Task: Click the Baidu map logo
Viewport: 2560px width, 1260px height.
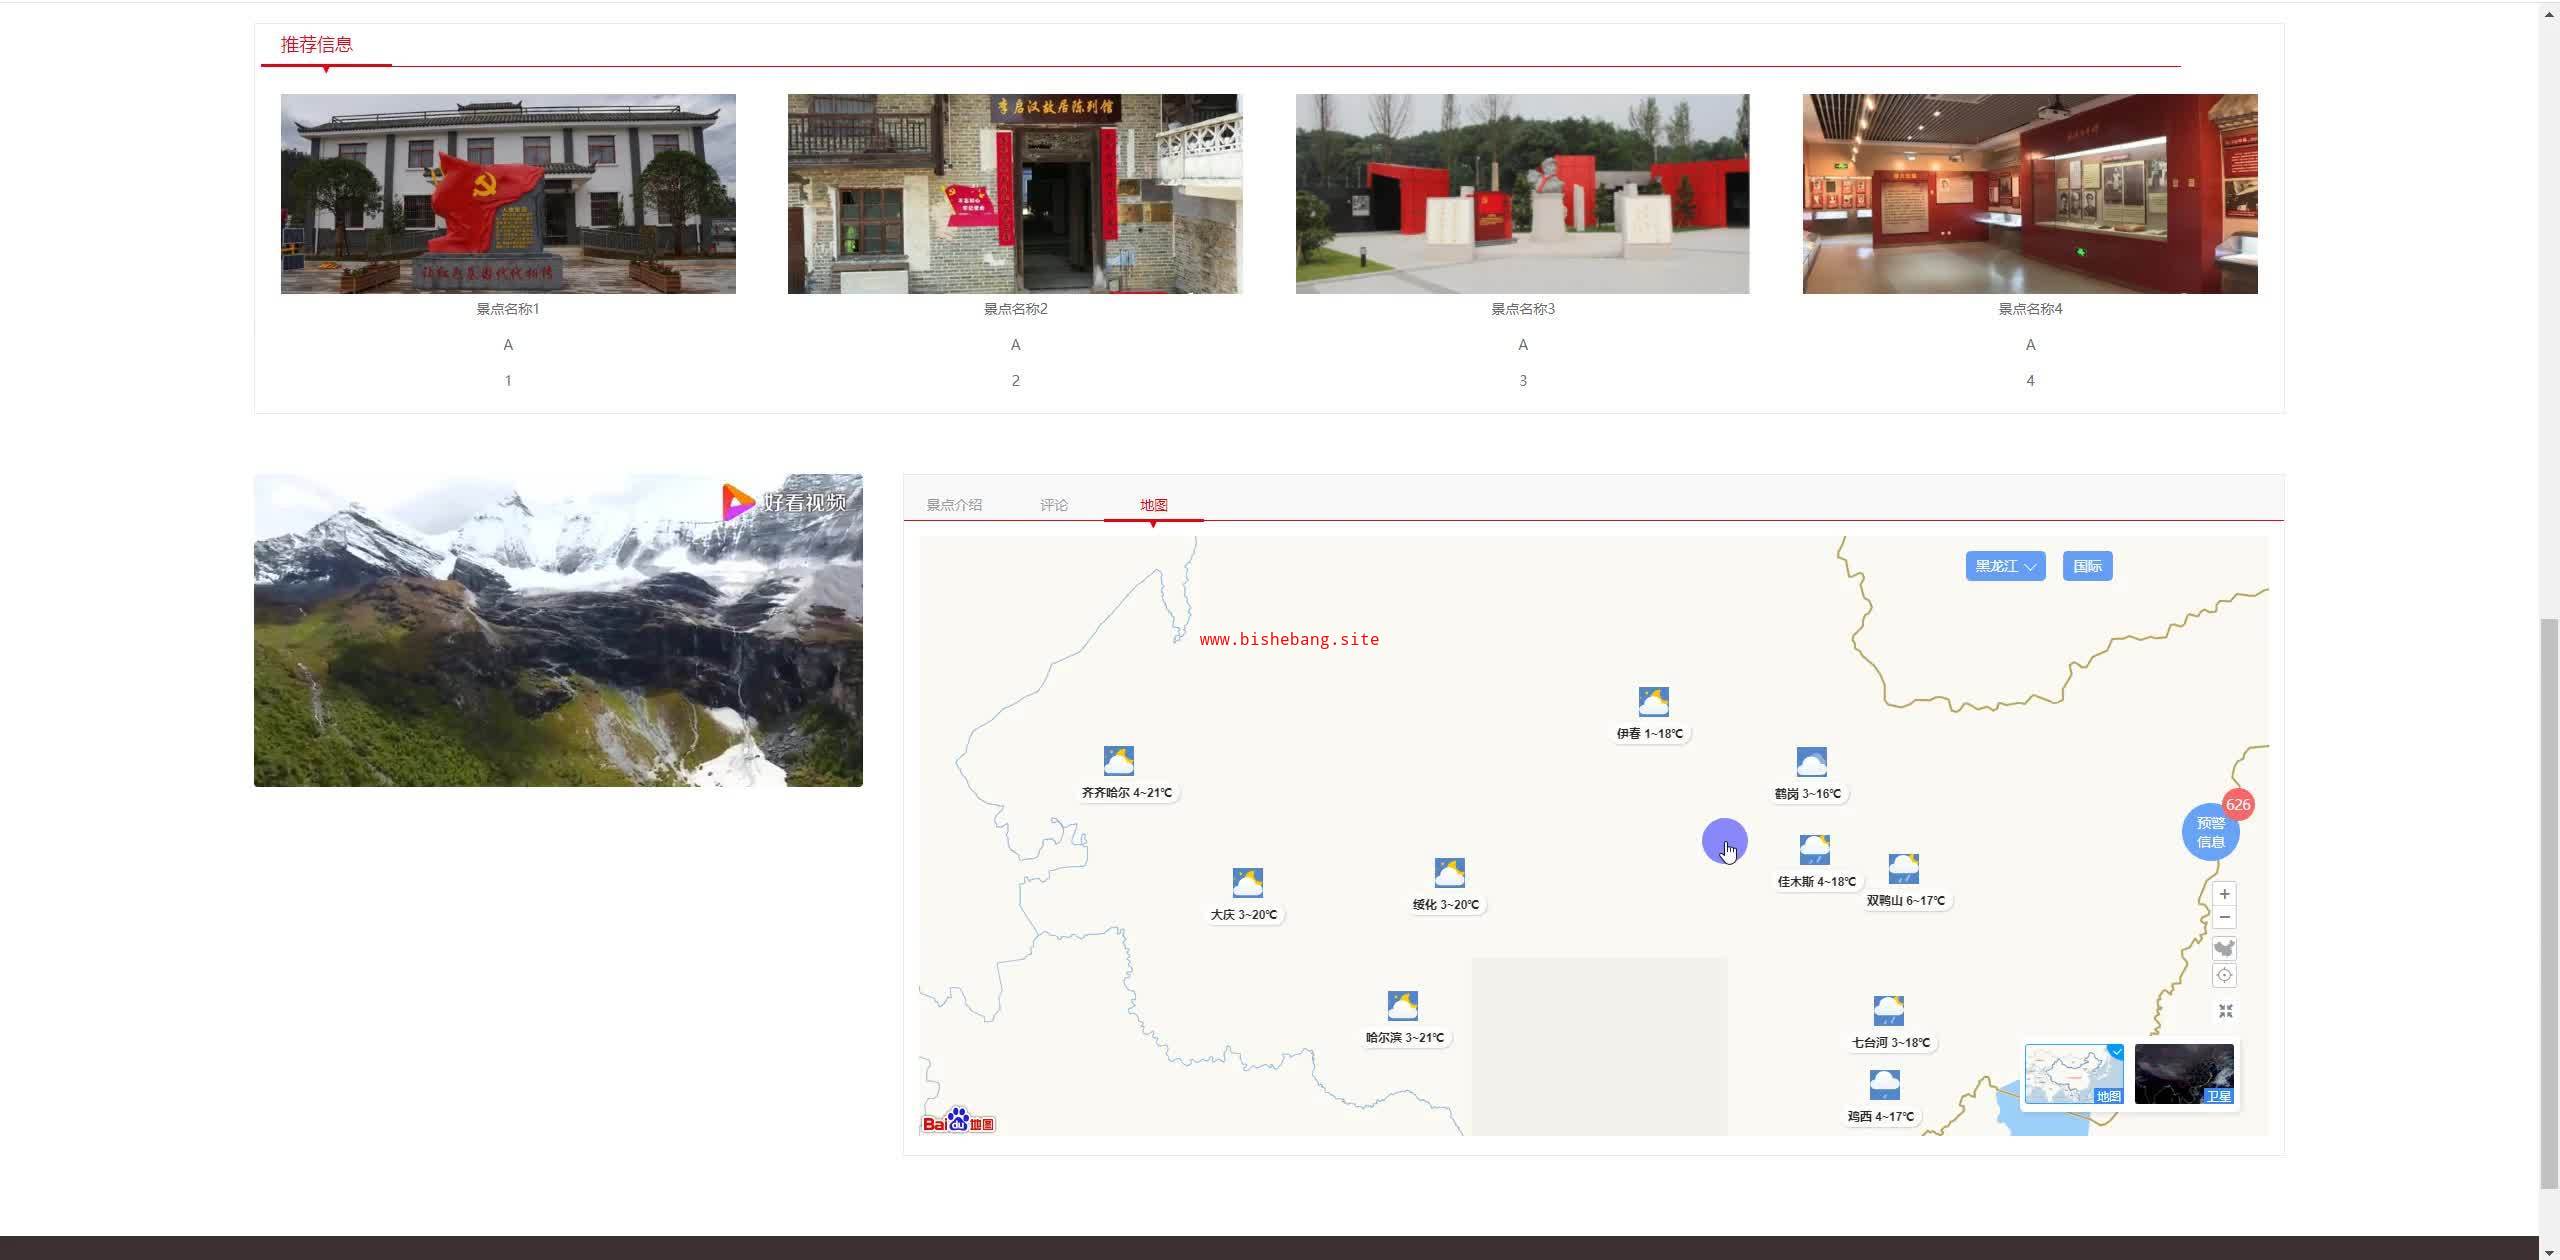Action: click(958, 1122)
